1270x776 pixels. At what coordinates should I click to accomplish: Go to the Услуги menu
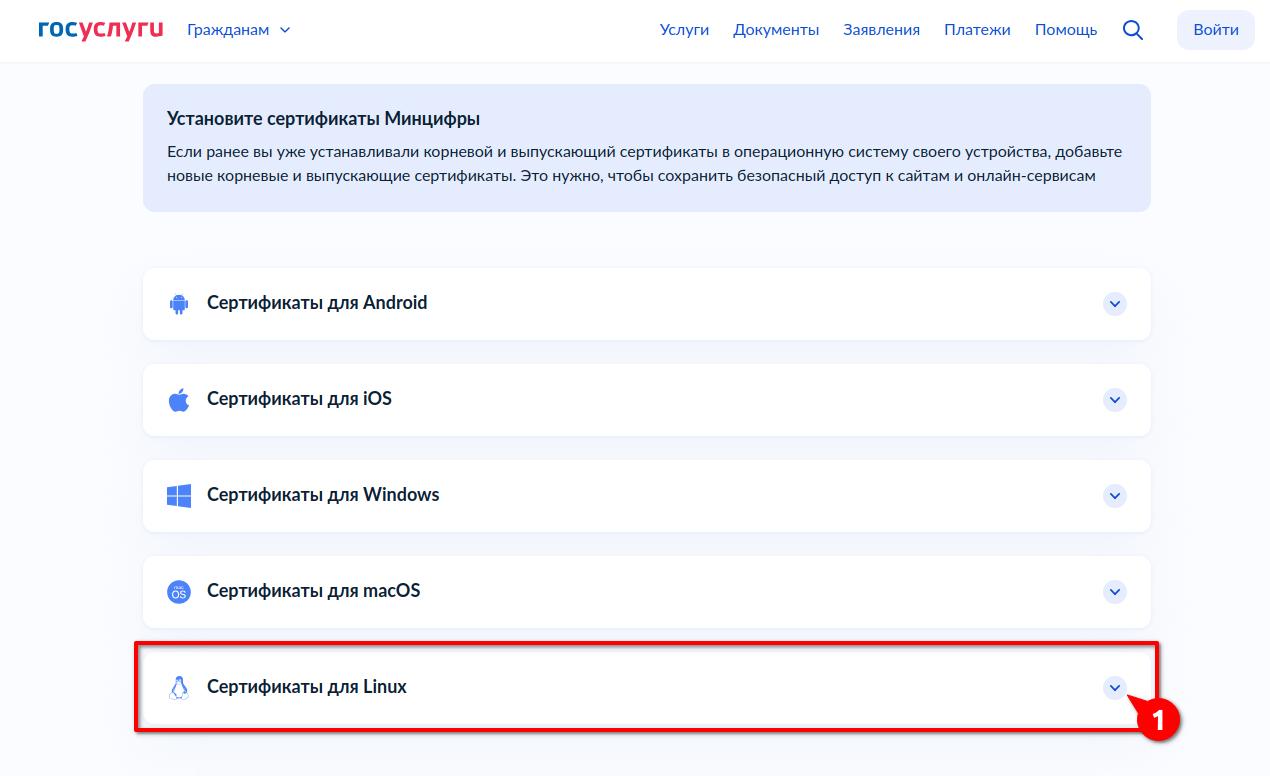pyautogui.click(x=684, y=30)
